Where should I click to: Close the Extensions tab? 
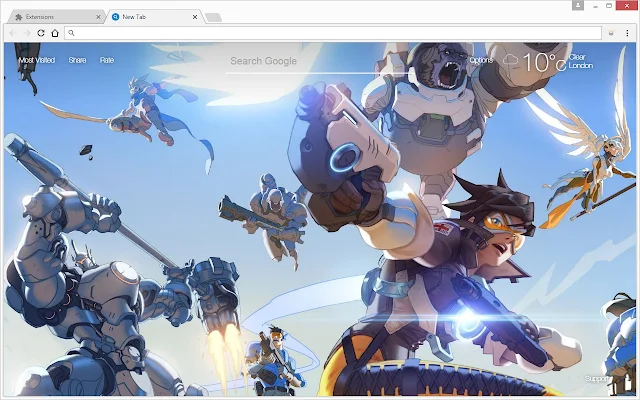[98, 17]
